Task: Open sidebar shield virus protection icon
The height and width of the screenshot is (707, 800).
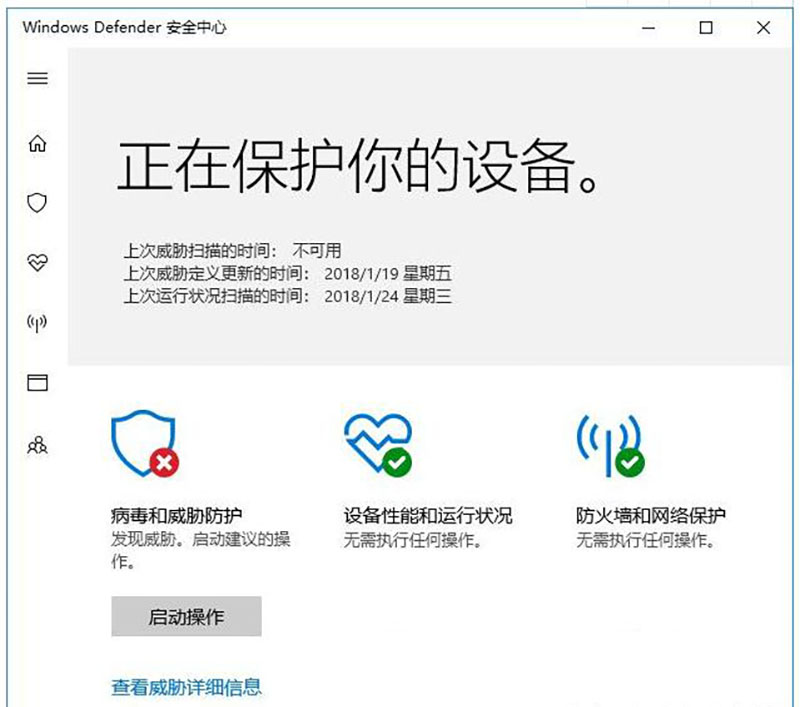Action: tap(37, 203)
